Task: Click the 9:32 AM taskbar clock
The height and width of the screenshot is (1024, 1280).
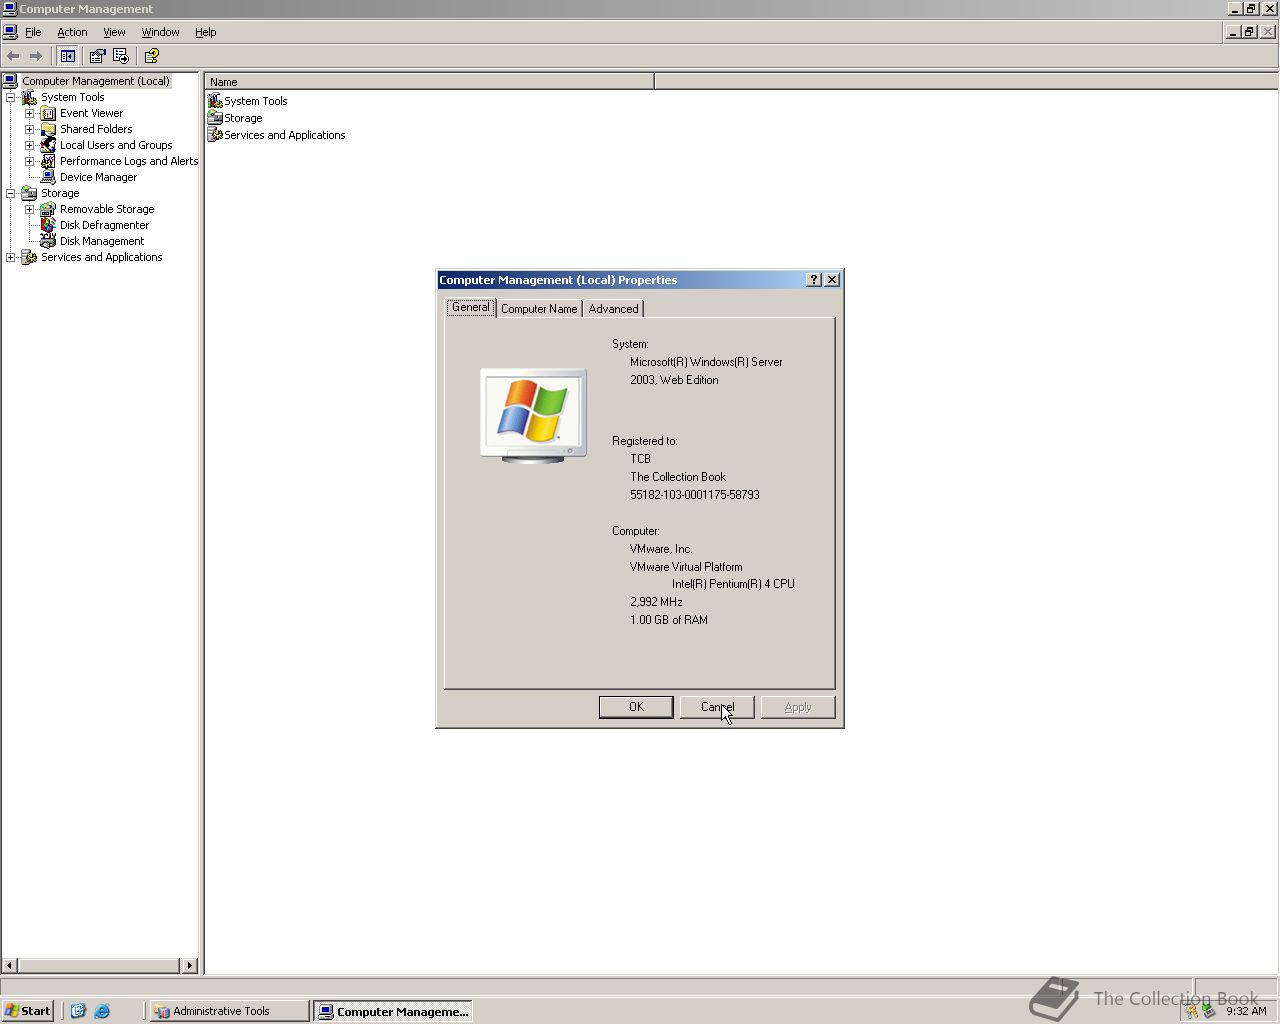Action: [1246, 1011]
